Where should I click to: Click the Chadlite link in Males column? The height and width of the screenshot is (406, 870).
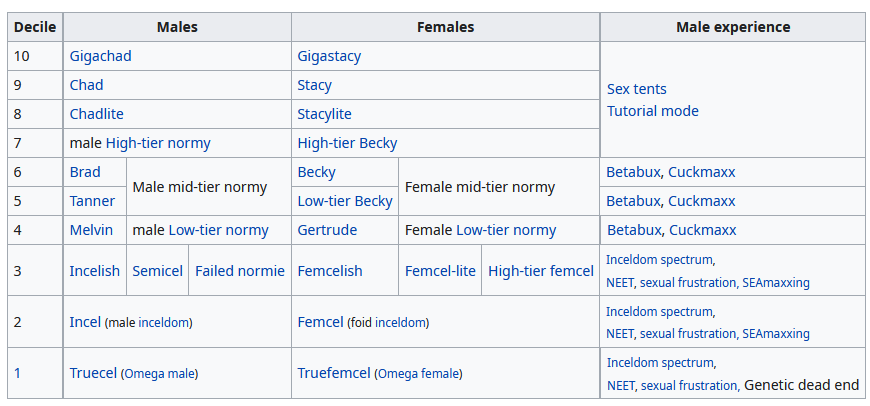97,114
